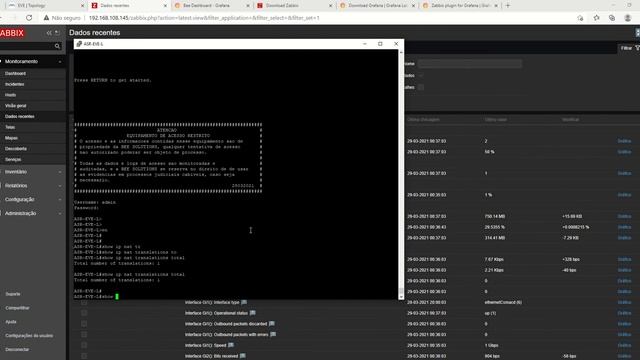Select the 'up (1)' status value
This screenshot has height=360, width=640.
[x=490, y=313]
